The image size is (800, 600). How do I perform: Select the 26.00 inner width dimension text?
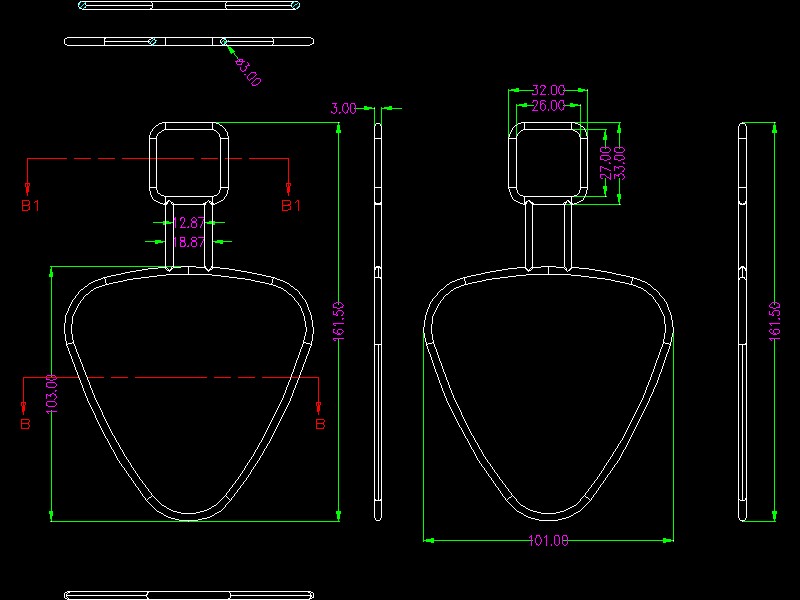pos(548,106)
